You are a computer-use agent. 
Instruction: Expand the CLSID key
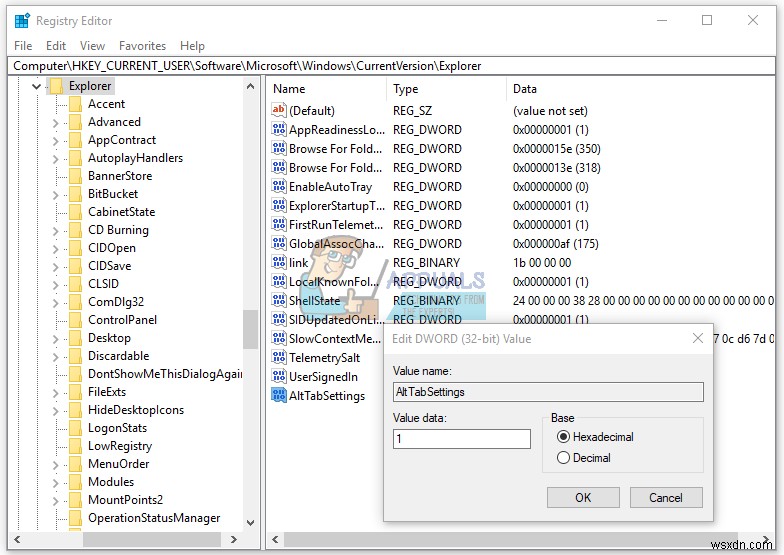point(56,284)
